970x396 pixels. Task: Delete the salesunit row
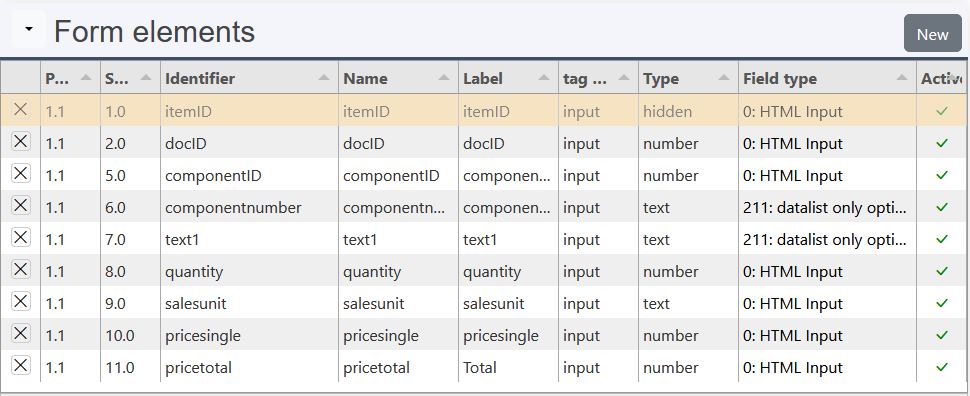pyautogui.click(x=20, y=301)
